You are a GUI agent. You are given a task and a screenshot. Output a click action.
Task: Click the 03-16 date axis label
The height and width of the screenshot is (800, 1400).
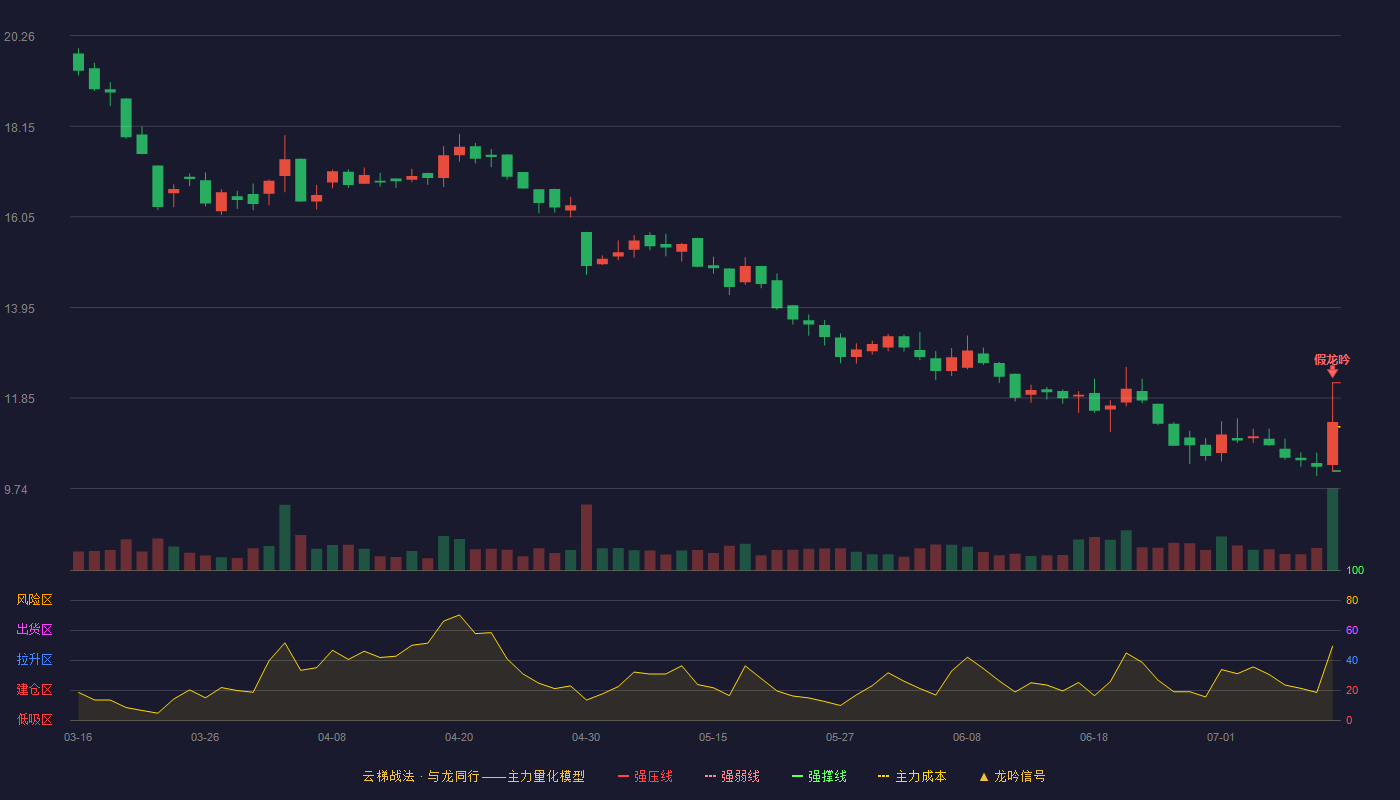(78, 737)
